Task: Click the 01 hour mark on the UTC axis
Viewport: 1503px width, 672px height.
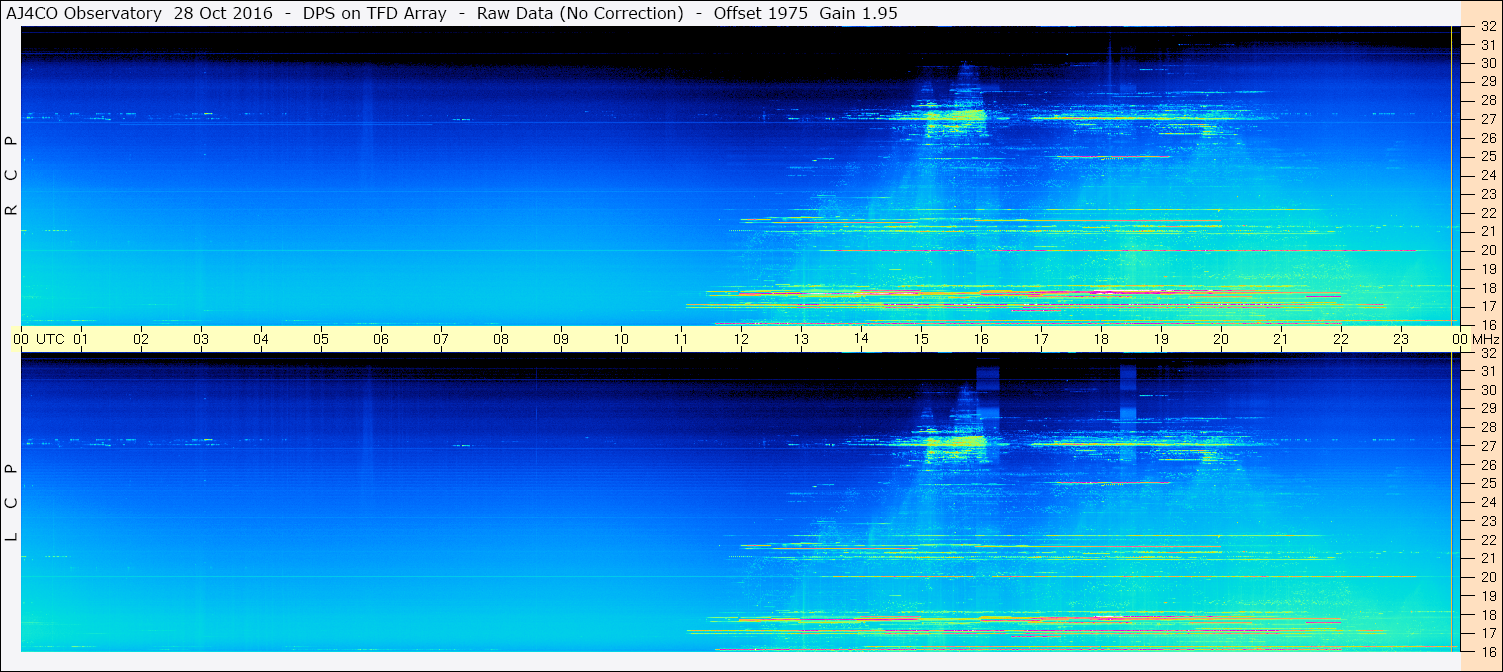Action: (x=81, y=339)
